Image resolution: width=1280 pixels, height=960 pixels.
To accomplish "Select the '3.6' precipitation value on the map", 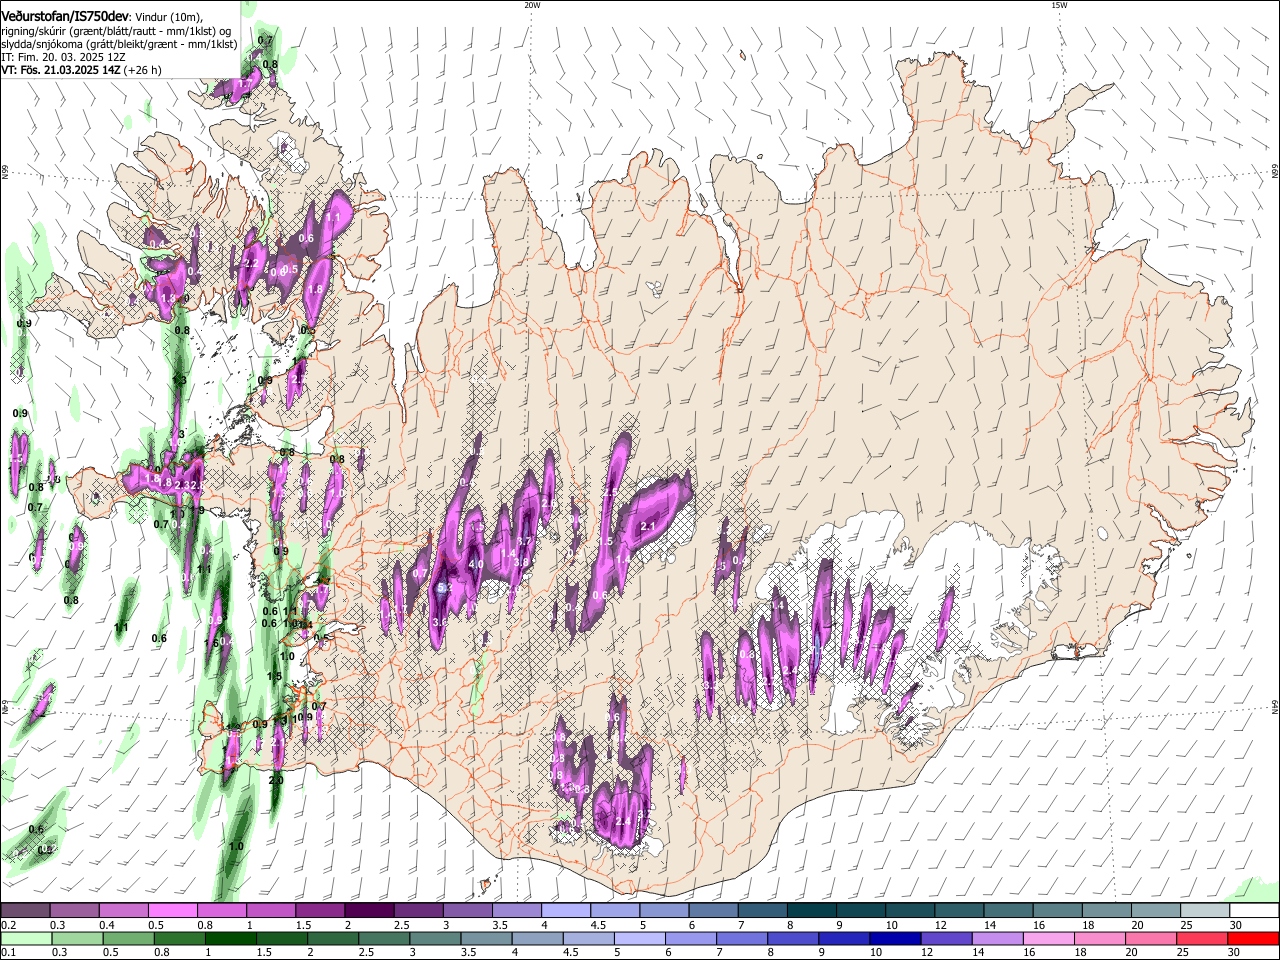I will (x=439, y=622).
